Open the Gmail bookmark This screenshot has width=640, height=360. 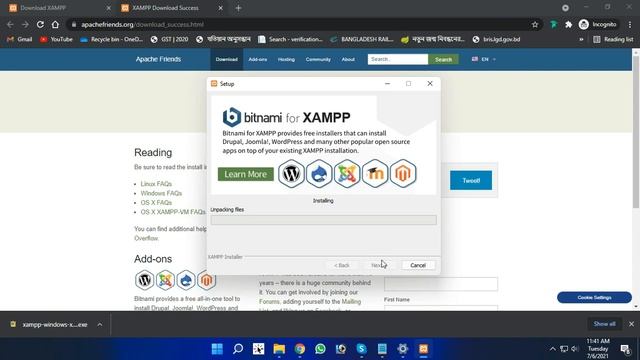pyautogui.click(x=20, y=40)
